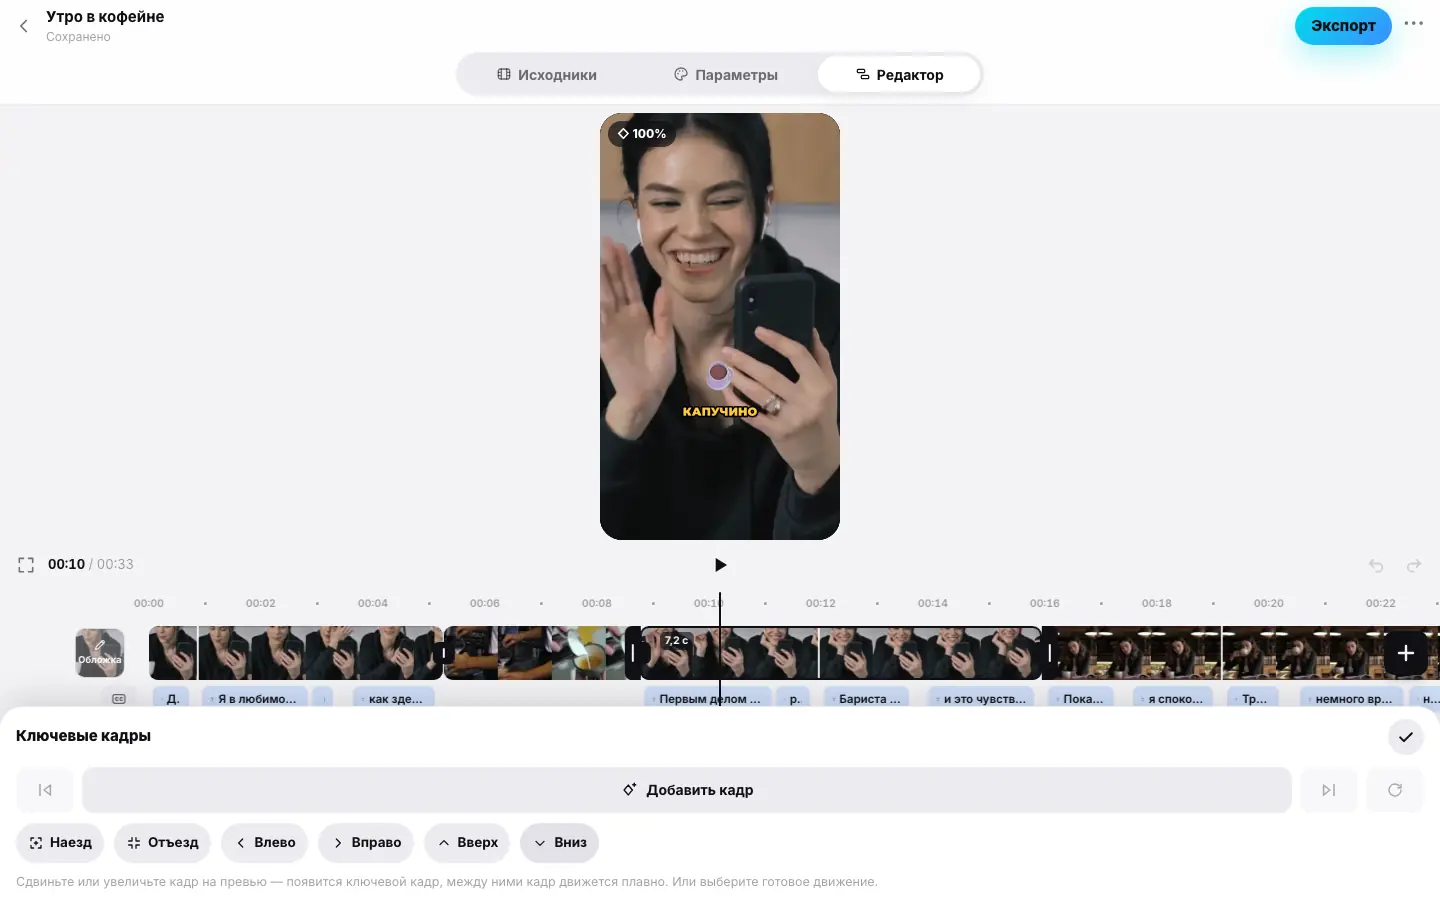This screenshot has height=900, width=1440.
Task: Select subtitle 'я споко...'
Action: click(x=1173, y=699)
